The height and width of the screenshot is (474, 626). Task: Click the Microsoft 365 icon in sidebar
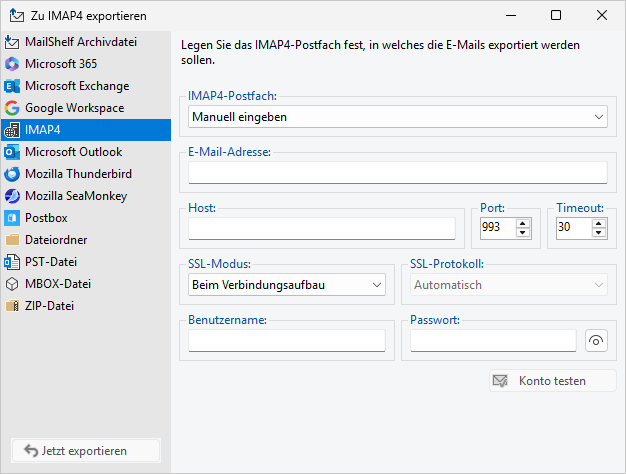click(x=12, y=64)
